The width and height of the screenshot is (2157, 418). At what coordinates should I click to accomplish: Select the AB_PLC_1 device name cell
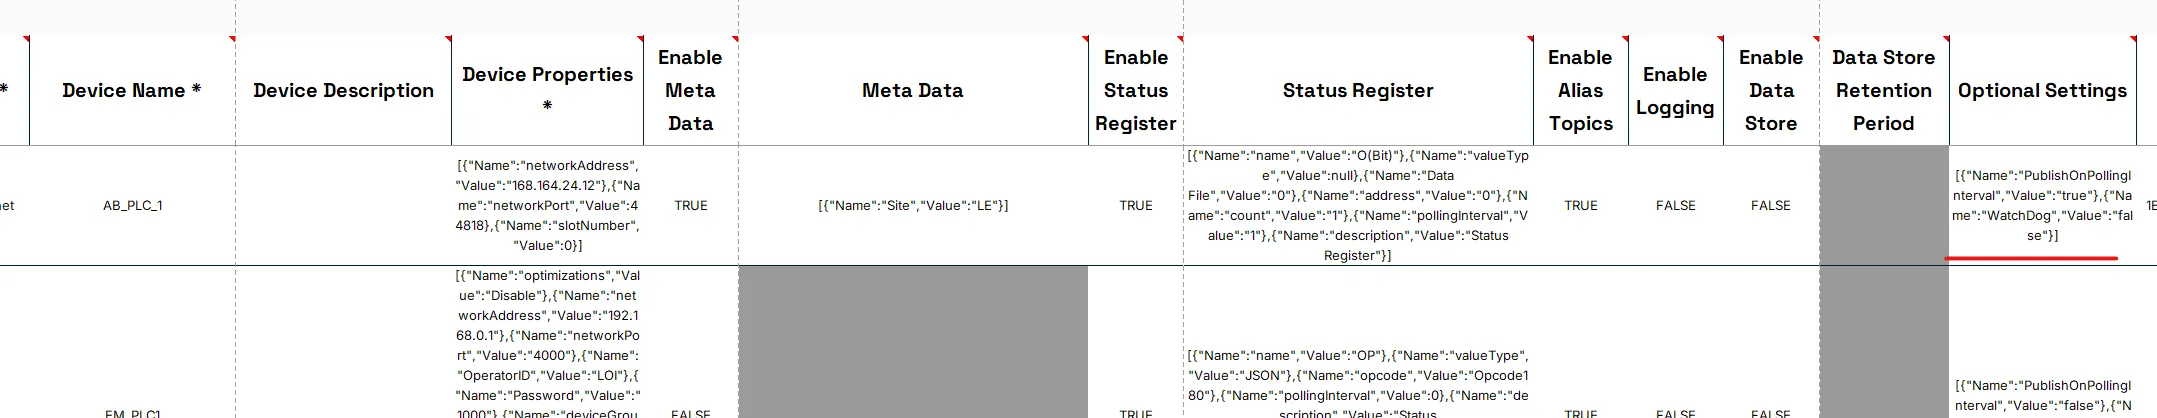(132, 205)
